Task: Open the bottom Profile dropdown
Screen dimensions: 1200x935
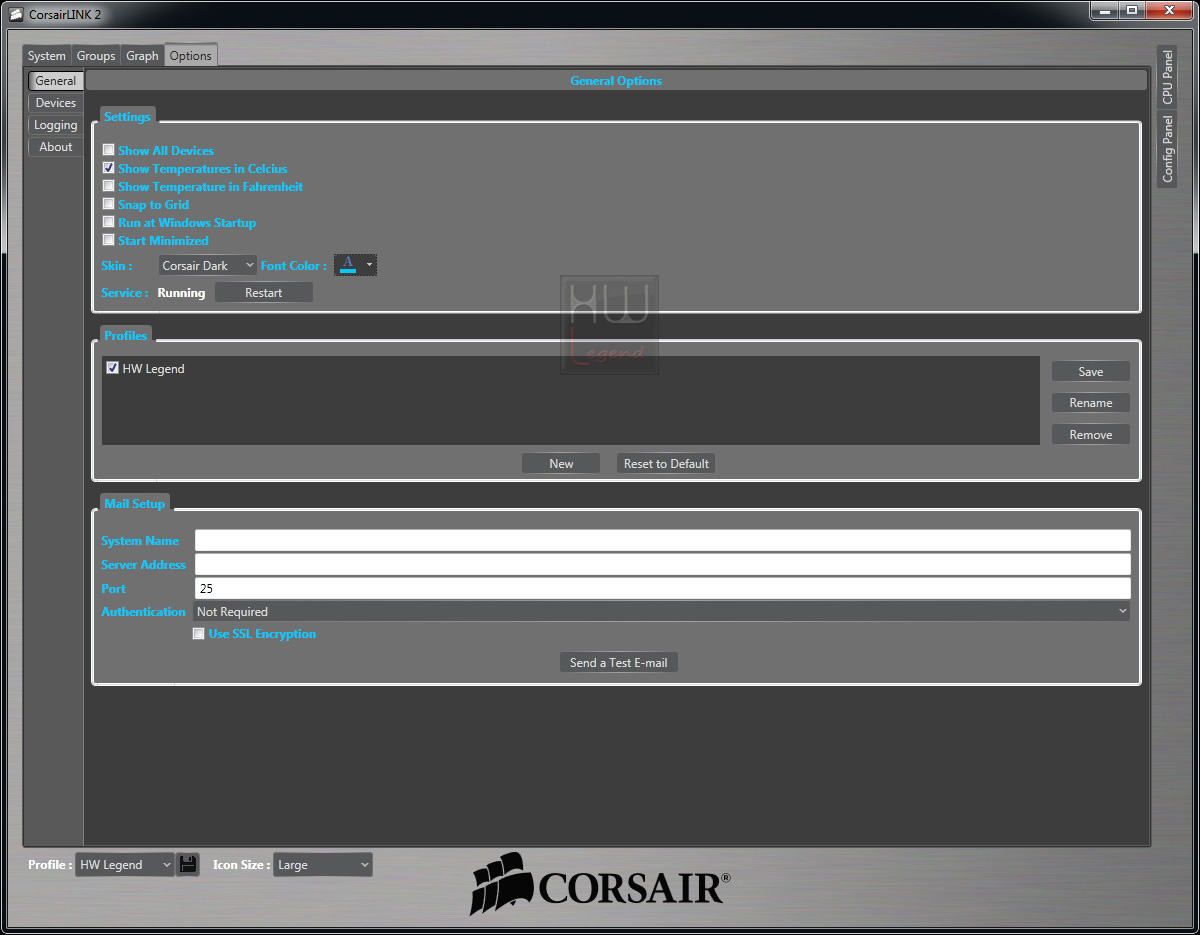Action: point(125,865)
